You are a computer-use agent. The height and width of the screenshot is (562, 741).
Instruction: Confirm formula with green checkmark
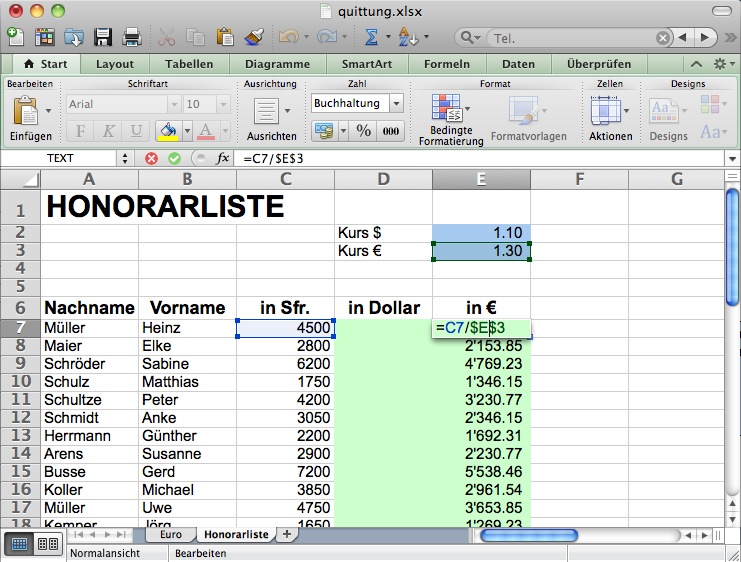[x=174, y=158]
